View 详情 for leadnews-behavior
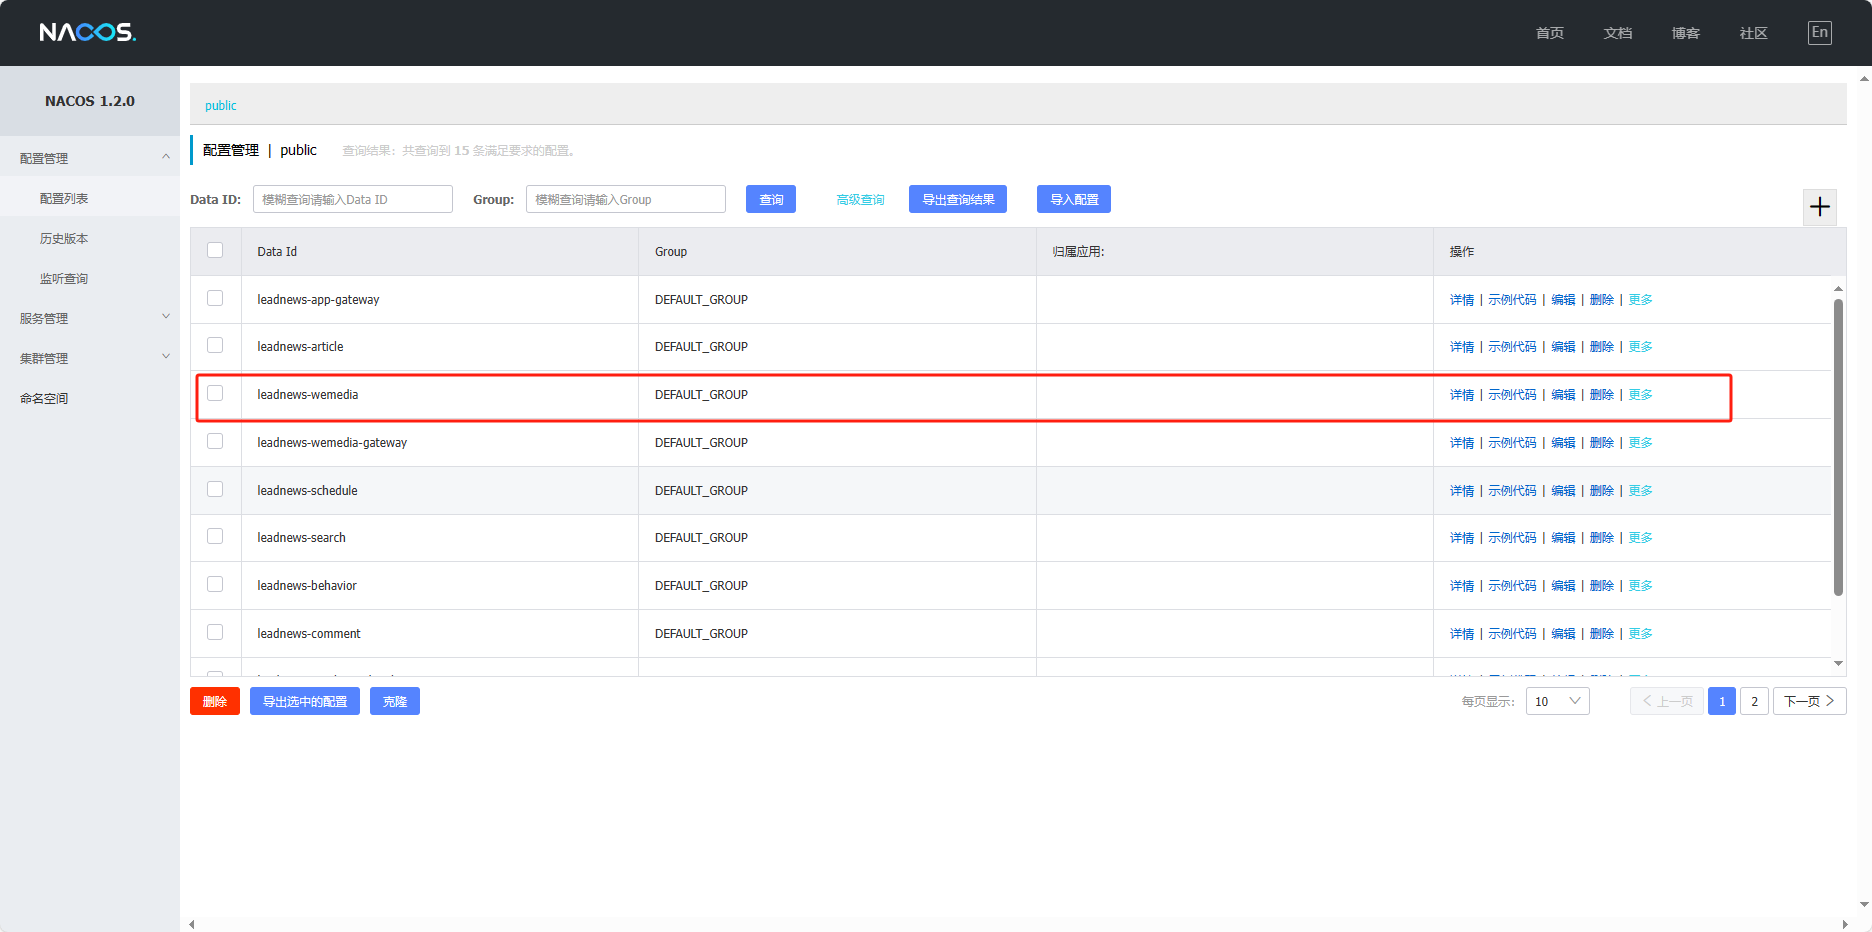The image size is (1872, 932). click(1462, 586)
